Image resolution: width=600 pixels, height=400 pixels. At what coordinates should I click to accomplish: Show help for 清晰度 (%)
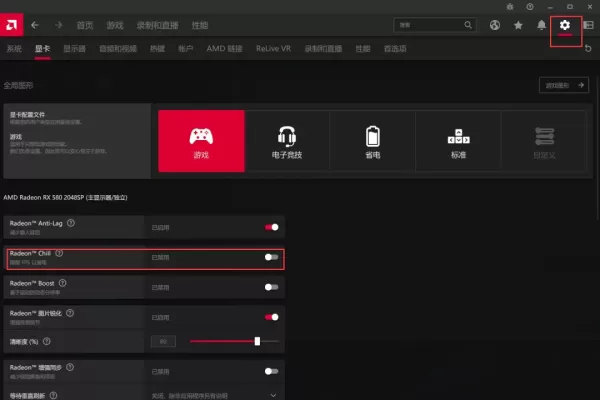[46, 341]
